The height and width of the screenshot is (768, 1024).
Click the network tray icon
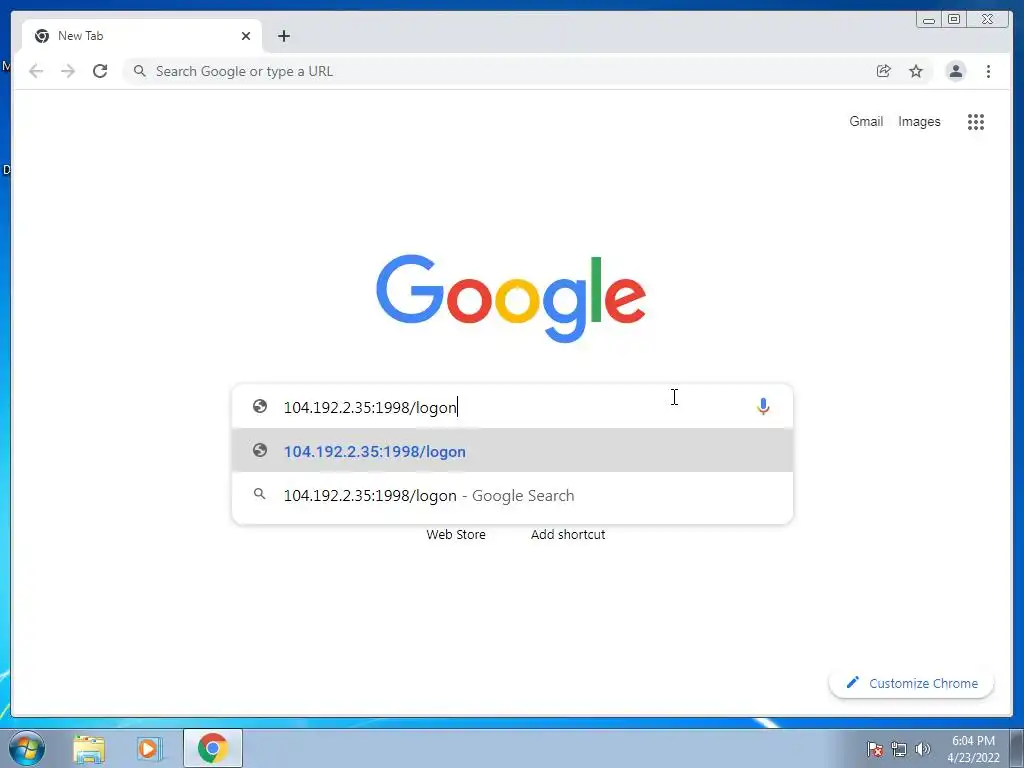899,749
